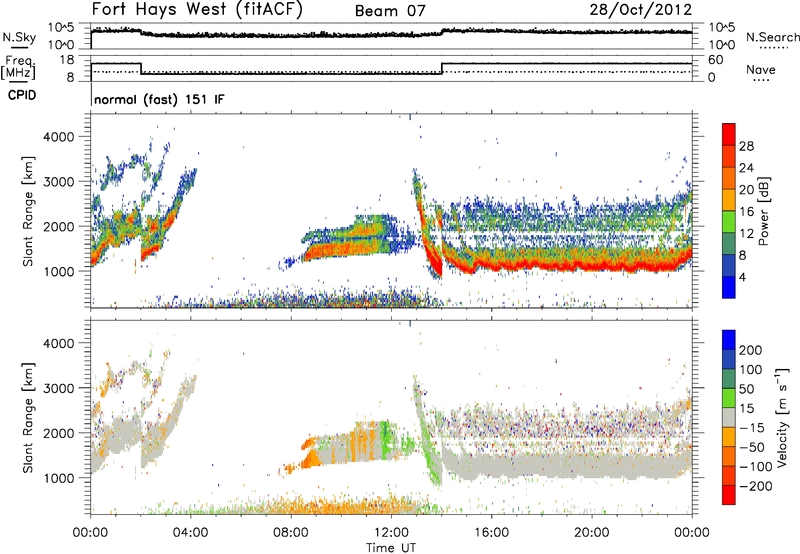Click the 'N.Sky' legend label
Image resolution: width=800 pixels, height=554 pixels.
(19, 37)
